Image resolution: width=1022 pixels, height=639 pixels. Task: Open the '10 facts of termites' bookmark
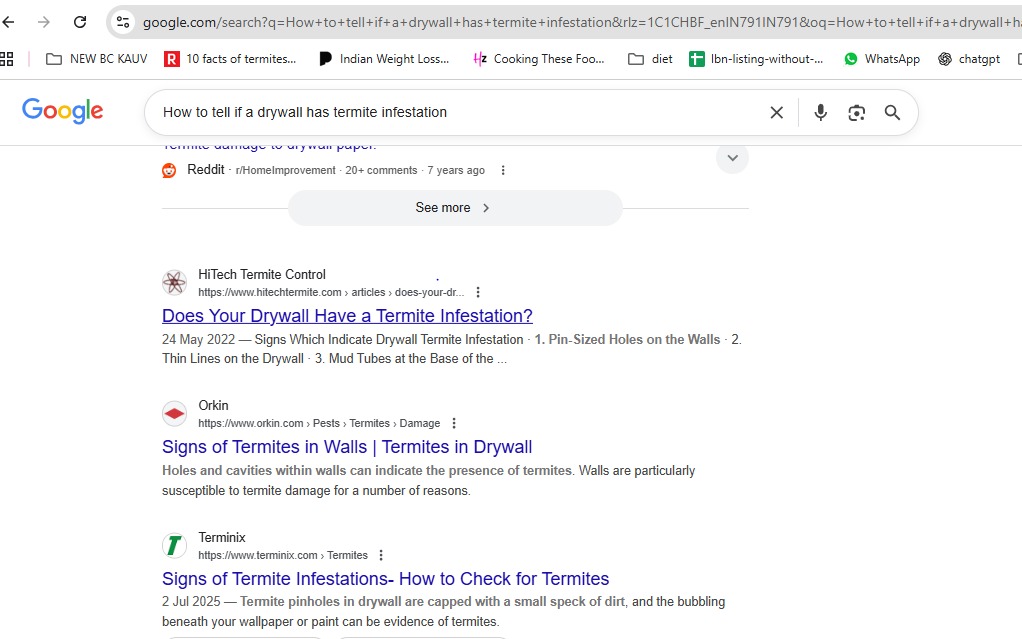point(230,59)
